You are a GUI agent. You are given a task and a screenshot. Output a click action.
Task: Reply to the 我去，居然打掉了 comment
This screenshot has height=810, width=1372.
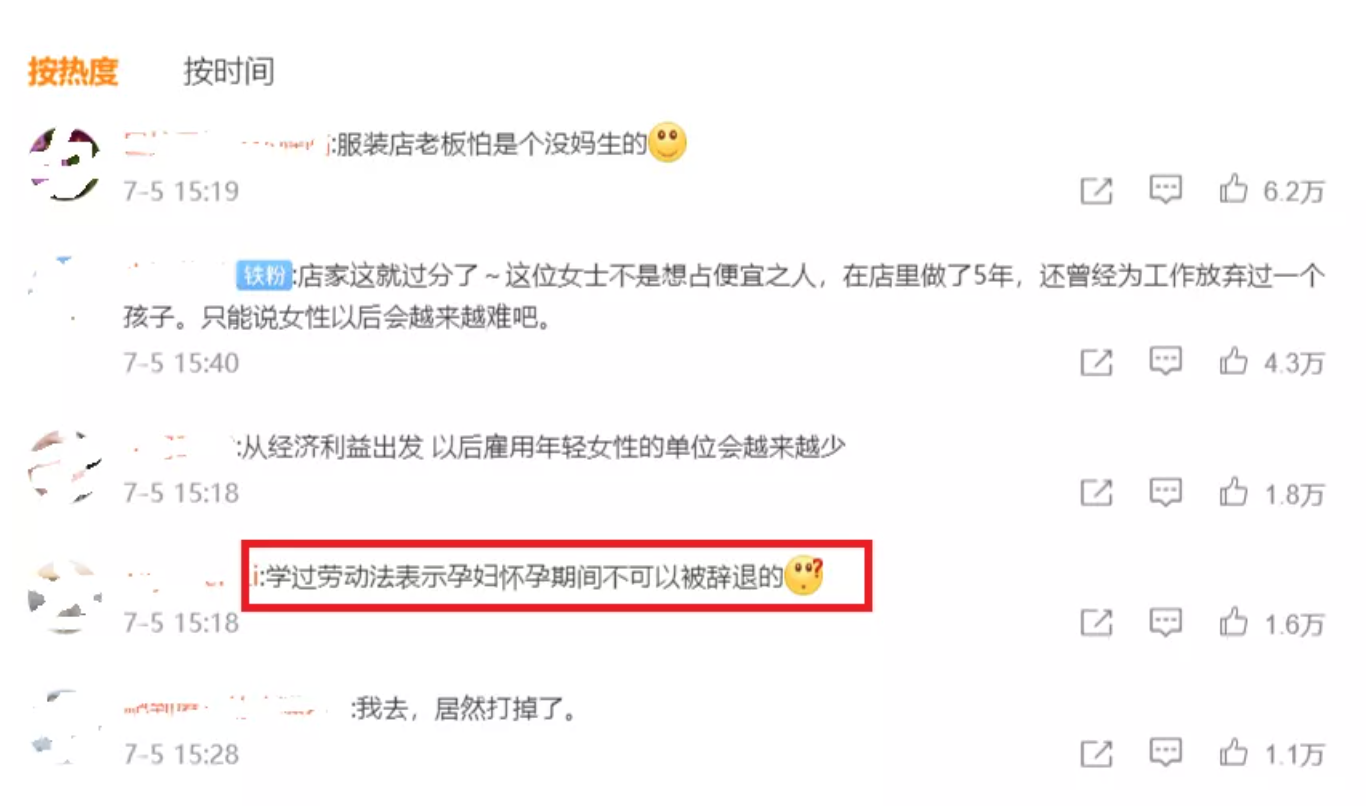[x=1165, y=753]
